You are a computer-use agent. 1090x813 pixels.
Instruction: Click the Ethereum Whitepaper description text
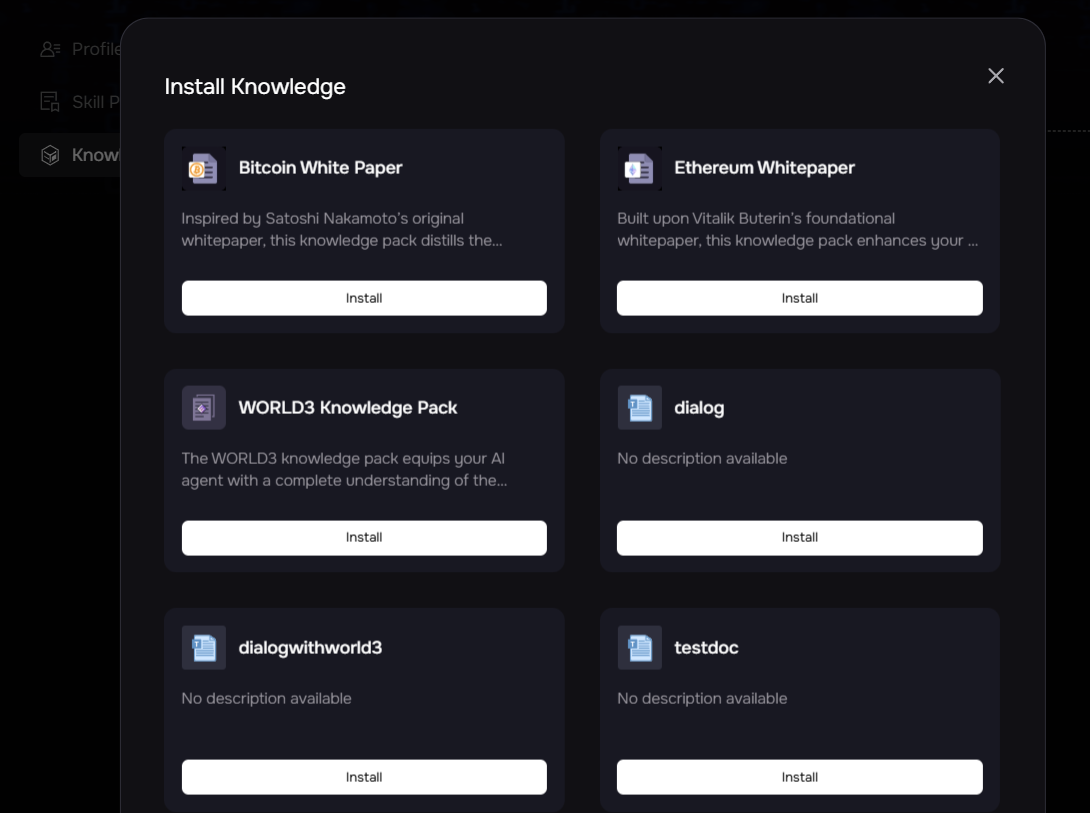click(797, 230)
